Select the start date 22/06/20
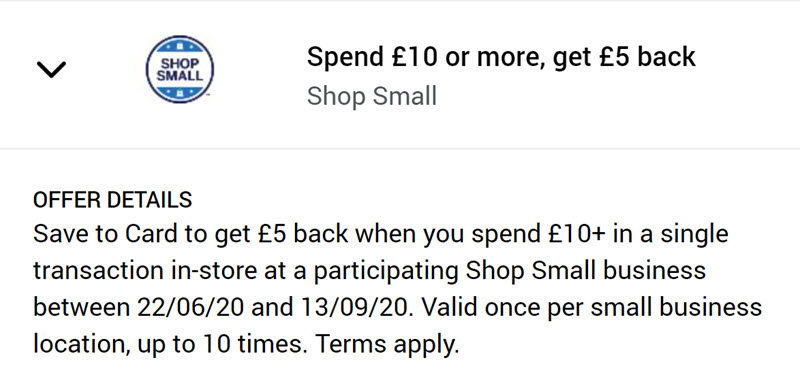Viewport: 800px width, 390px height. tap(191, 308)
